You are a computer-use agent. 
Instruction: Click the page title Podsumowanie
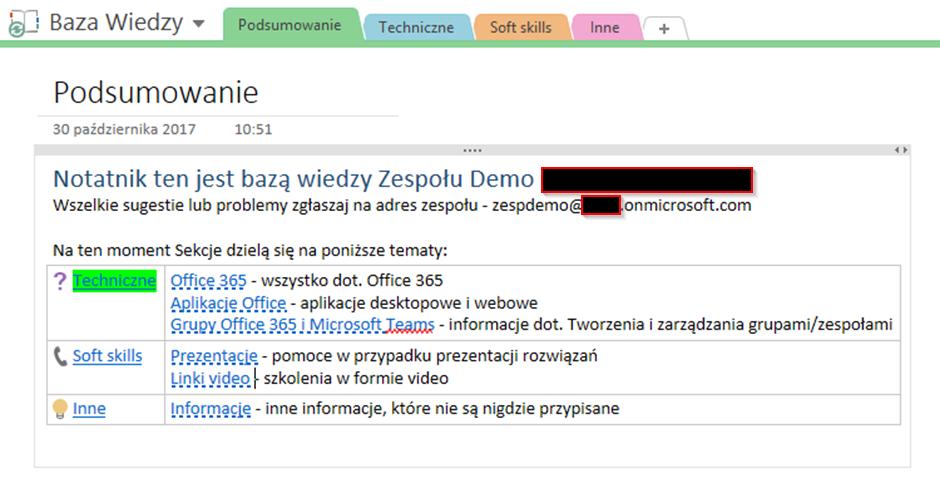[156, 92]
